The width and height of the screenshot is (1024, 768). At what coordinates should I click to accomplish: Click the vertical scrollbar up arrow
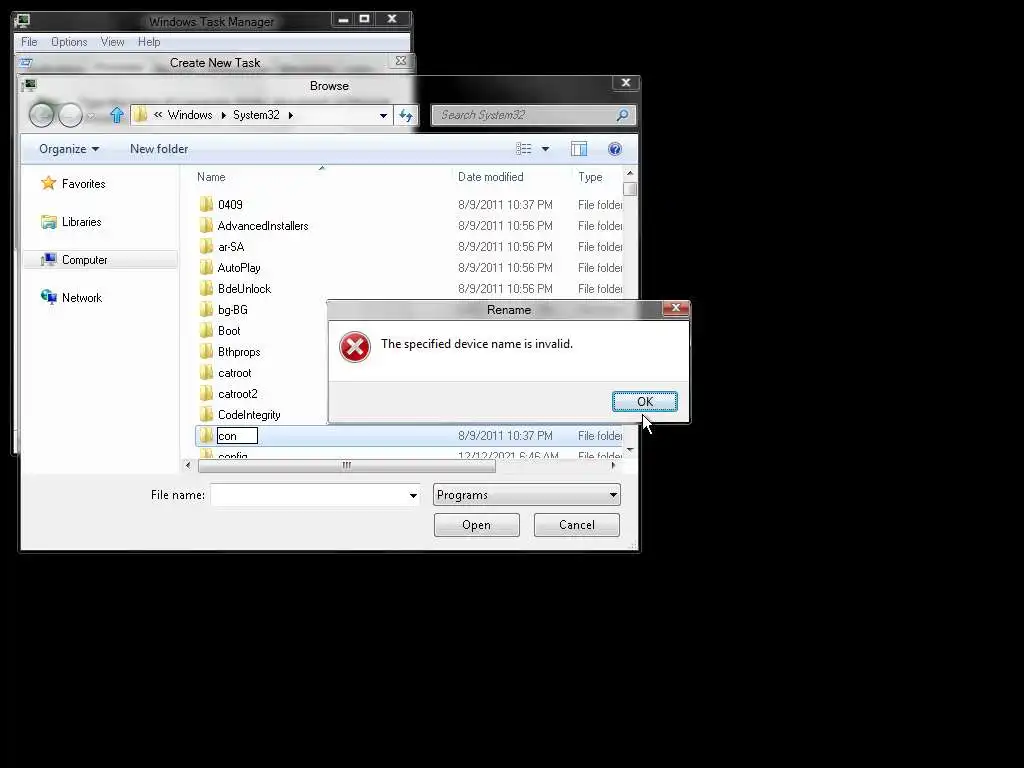pyautogui.click(x=630, y=173)
